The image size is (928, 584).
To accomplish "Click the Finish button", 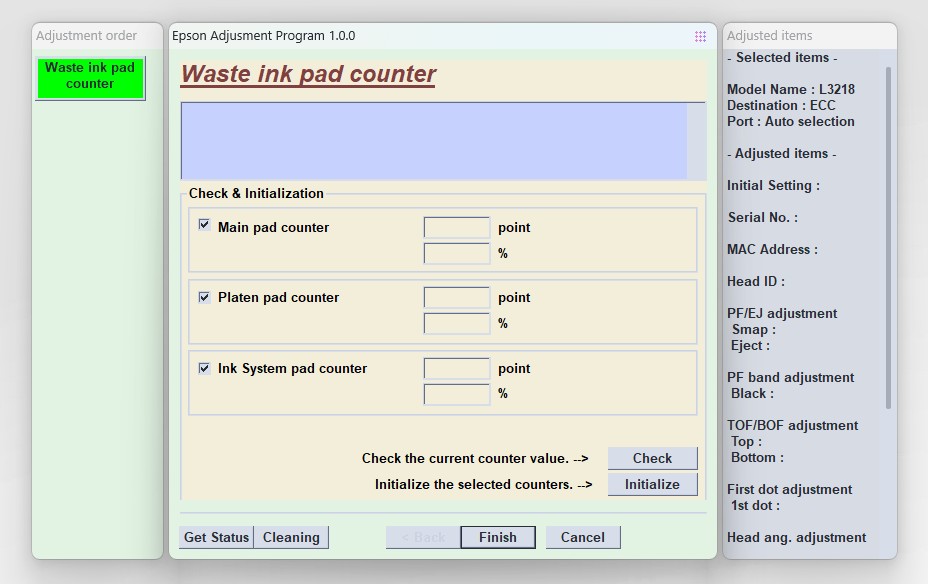I will [x=497, y=537].
